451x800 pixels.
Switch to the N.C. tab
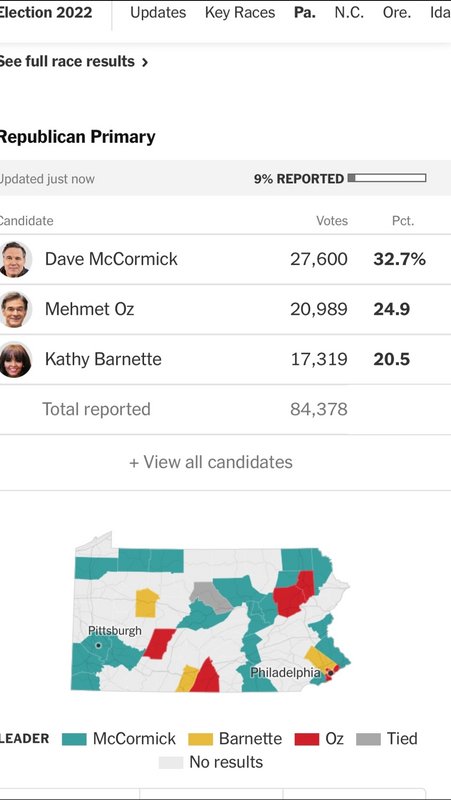pos(349,13)
